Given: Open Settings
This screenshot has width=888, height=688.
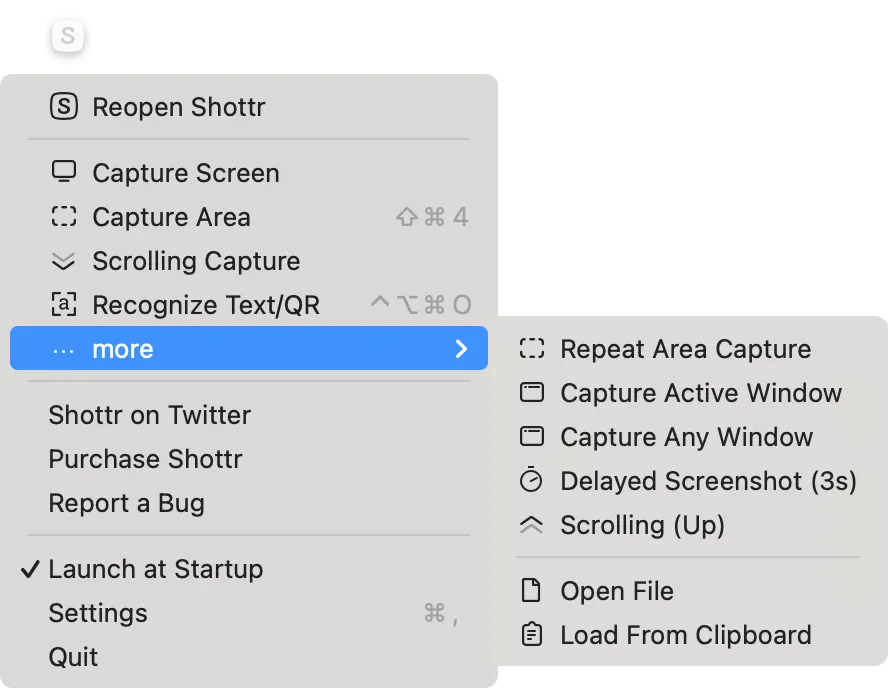Looking at the screenshot, I should click(x=98, y=613).
